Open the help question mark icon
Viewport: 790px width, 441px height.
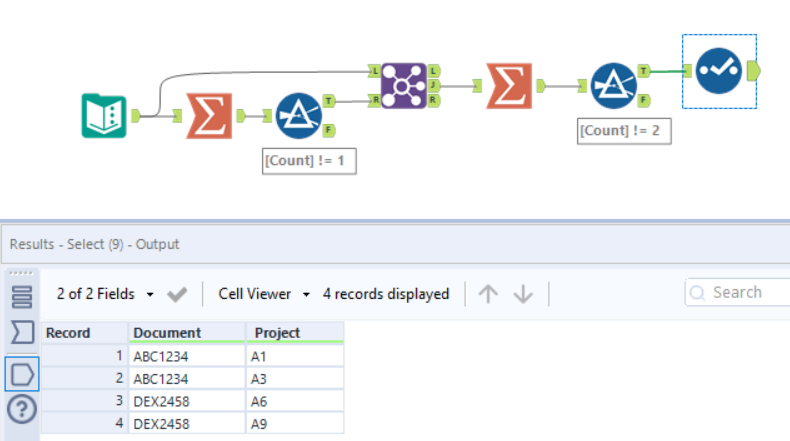[x=21, y=408]
